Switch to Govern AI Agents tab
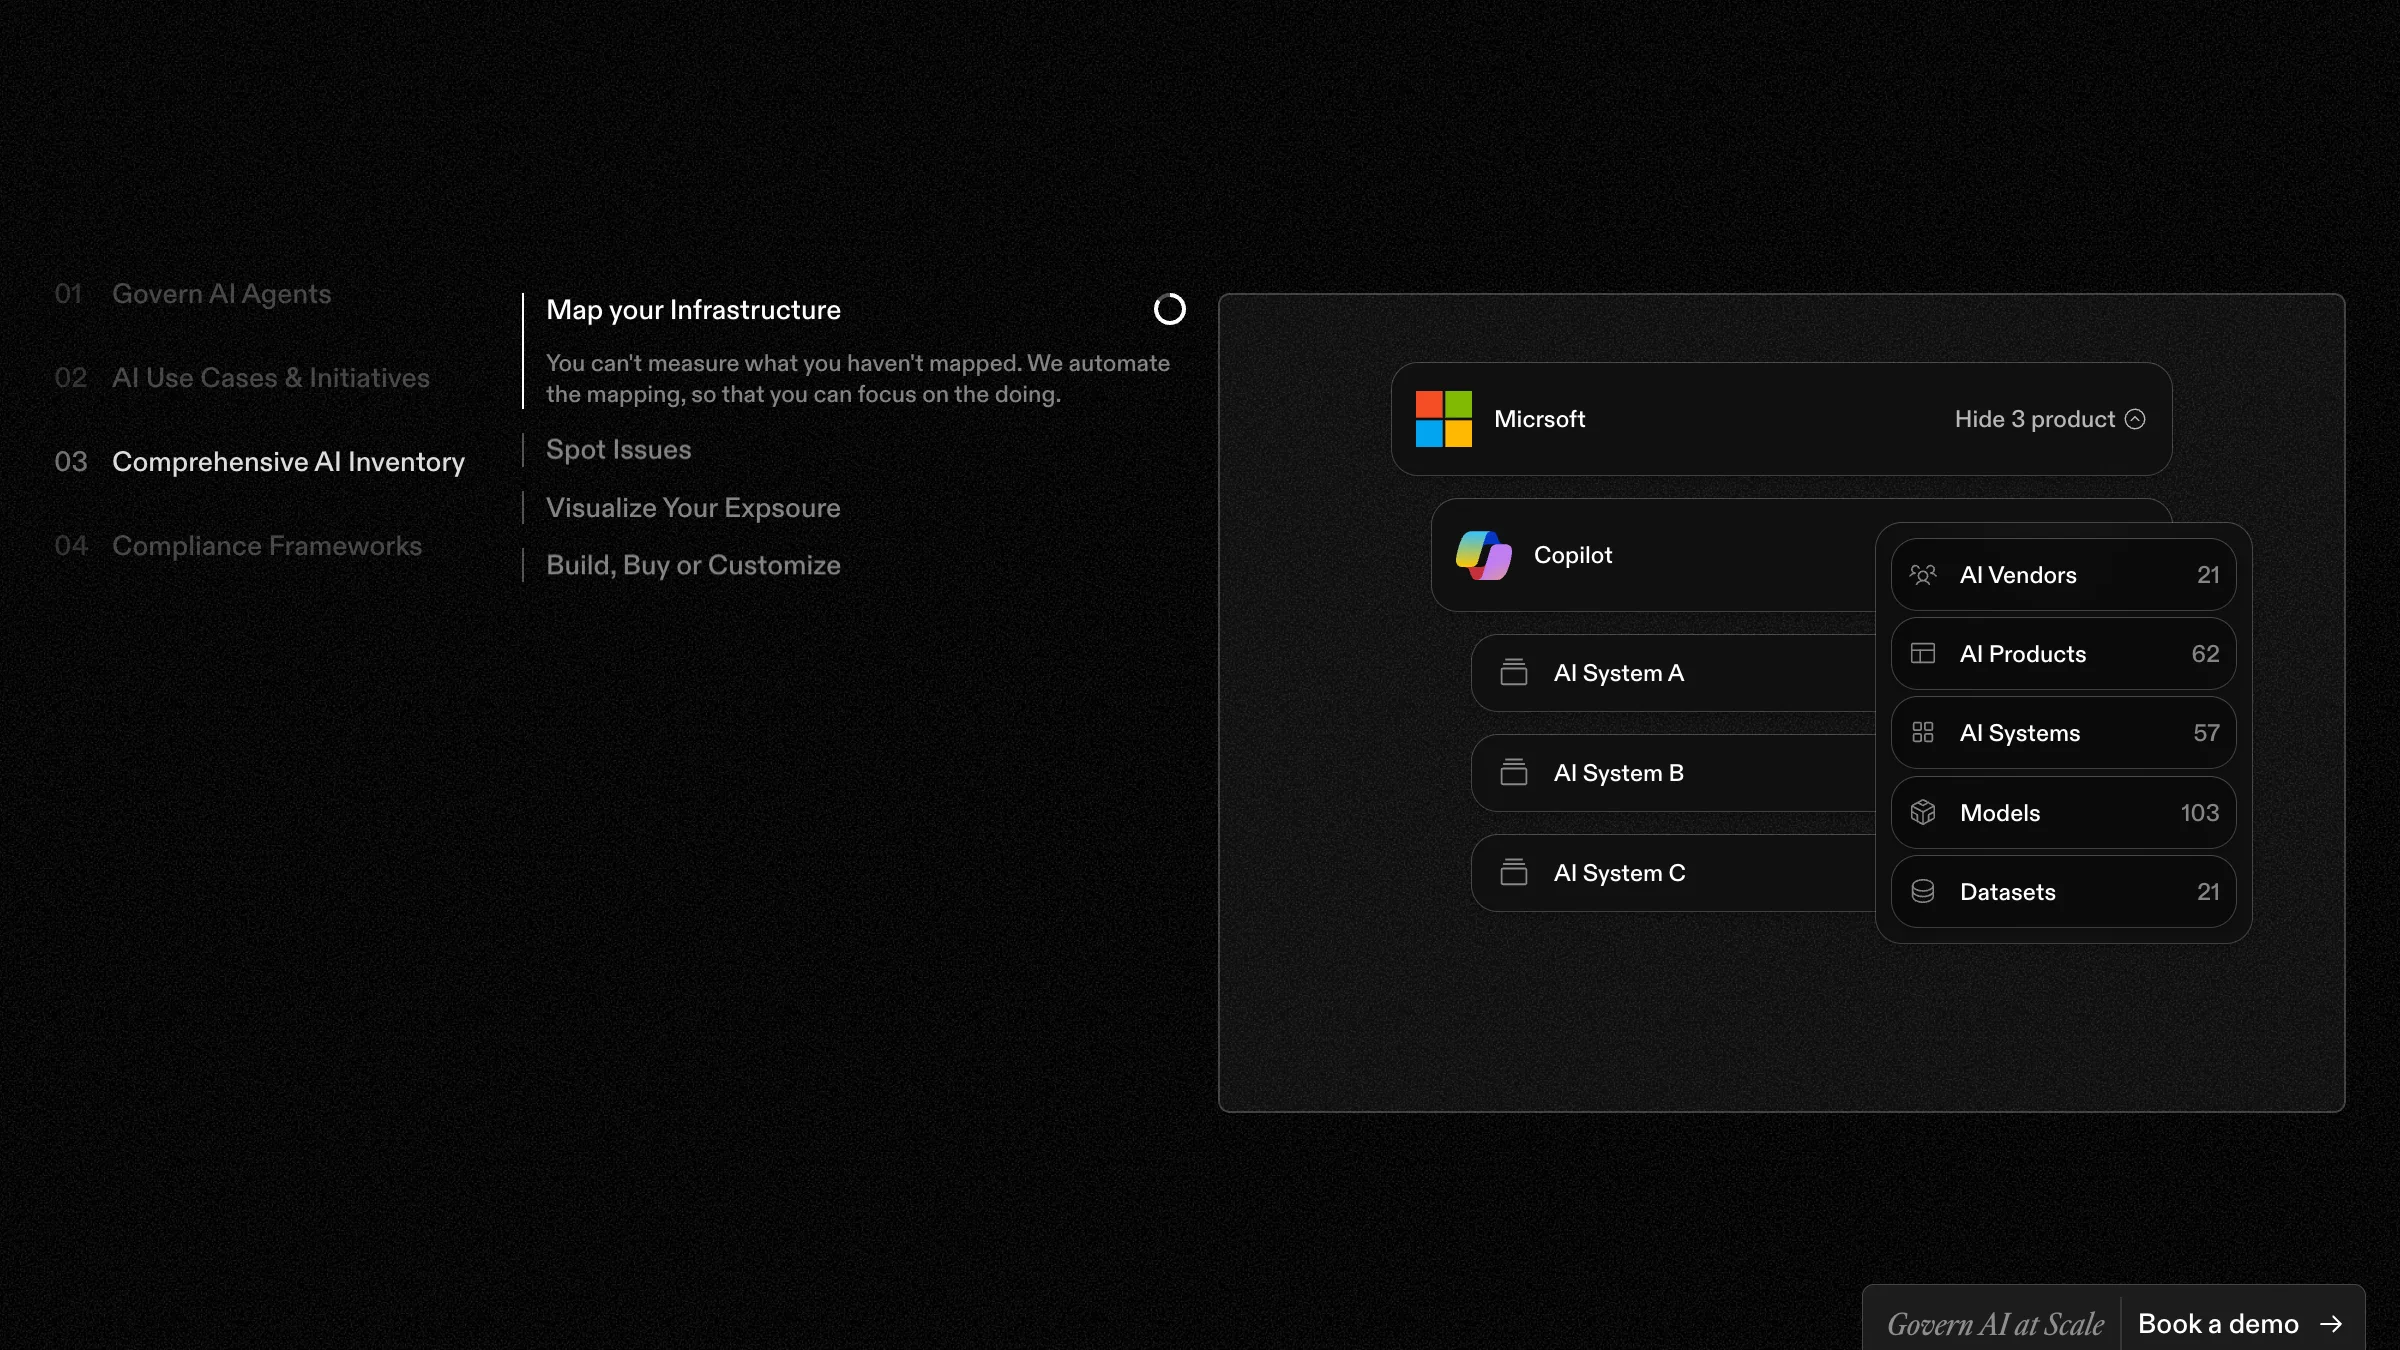2400x1350 pixels. (x=221, y=294)
